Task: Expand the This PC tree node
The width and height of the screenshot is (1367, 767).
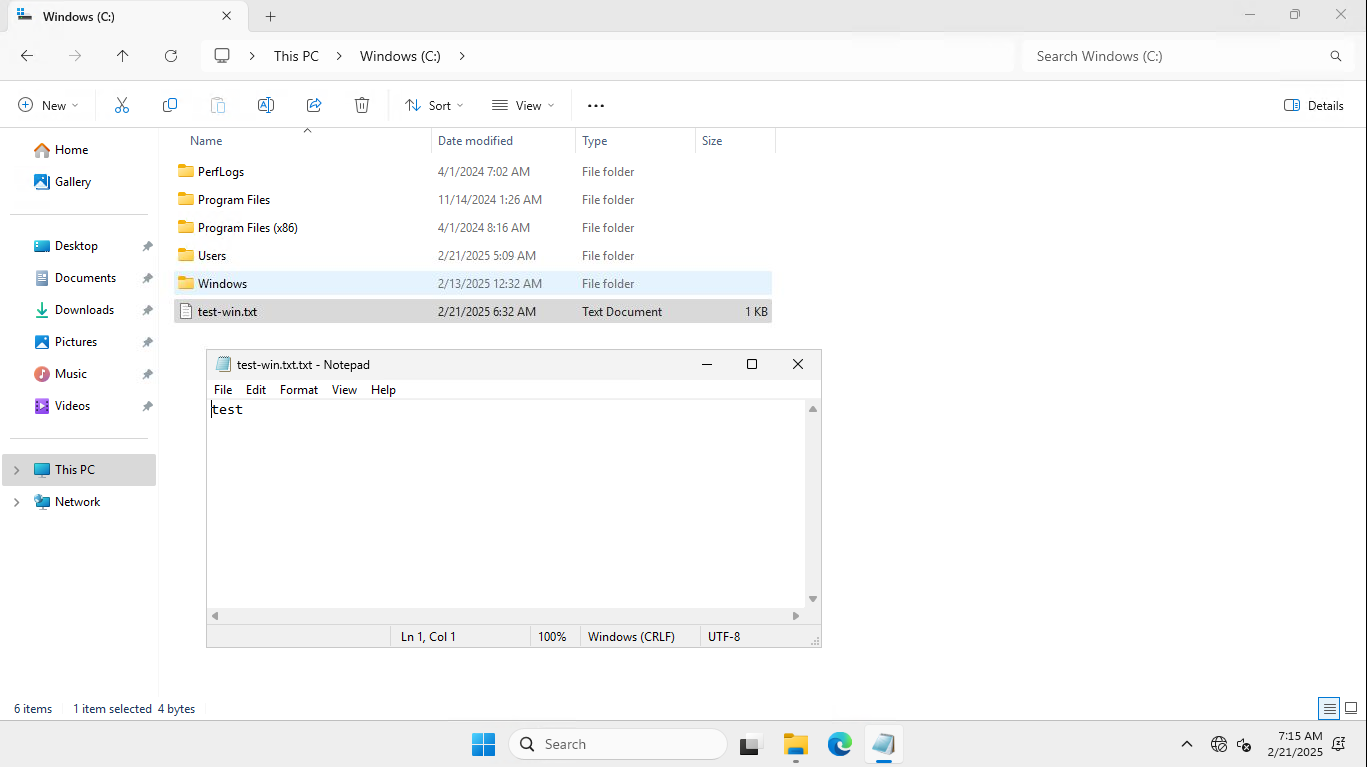Action: click(x=16, y=470)
